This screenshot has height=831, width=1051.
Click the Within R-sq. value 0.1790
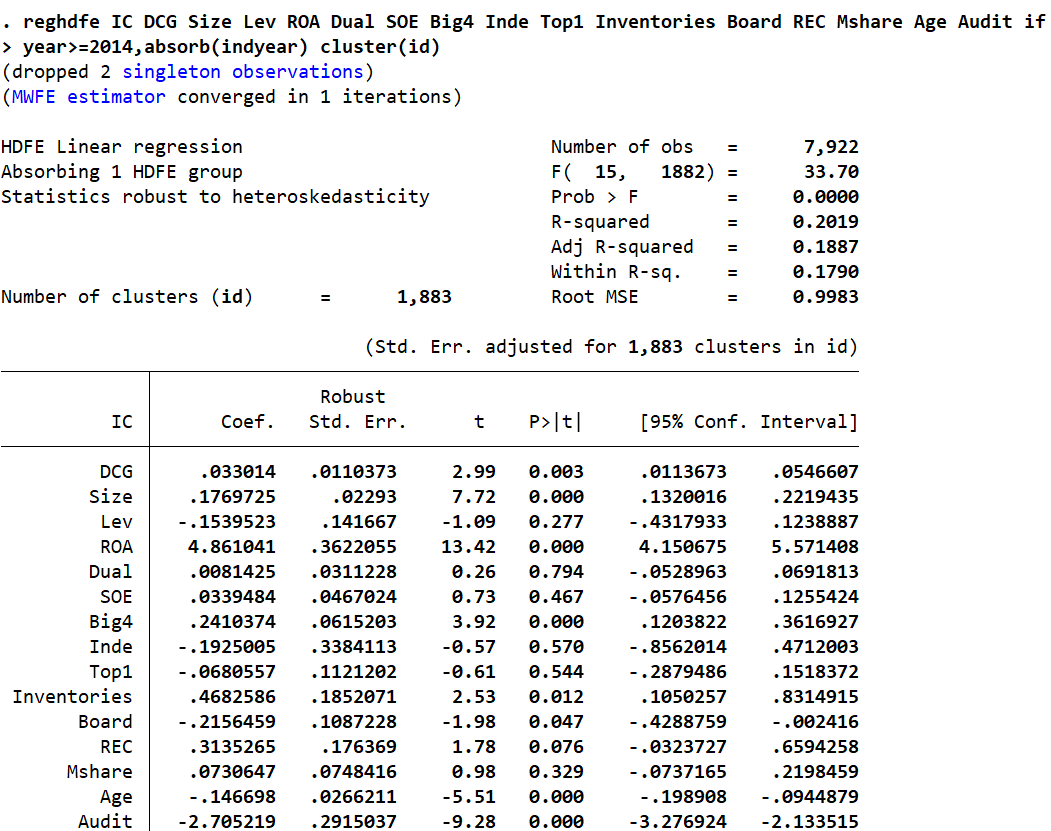[825, 272]
